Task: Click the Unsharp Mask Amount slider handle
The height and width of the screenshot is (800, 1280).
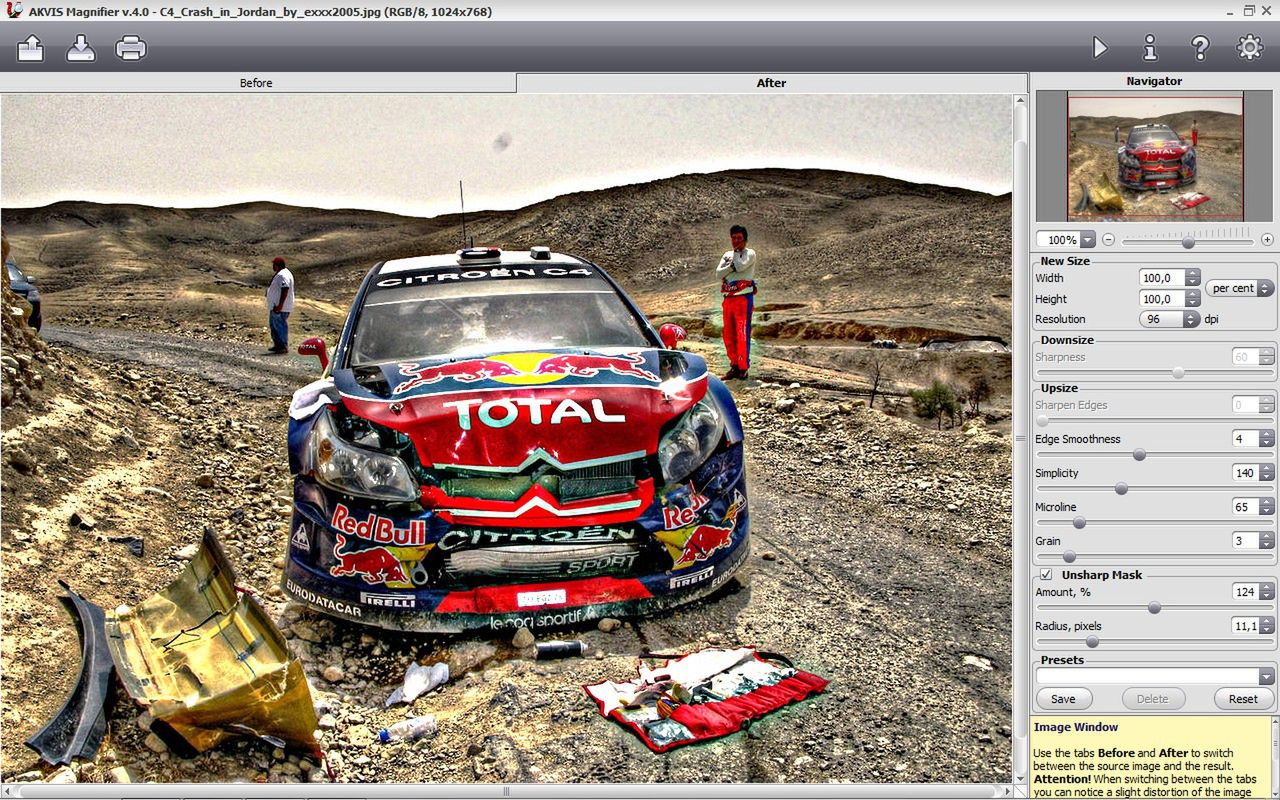Action: pyautogui.click(x=1154, y=608)
